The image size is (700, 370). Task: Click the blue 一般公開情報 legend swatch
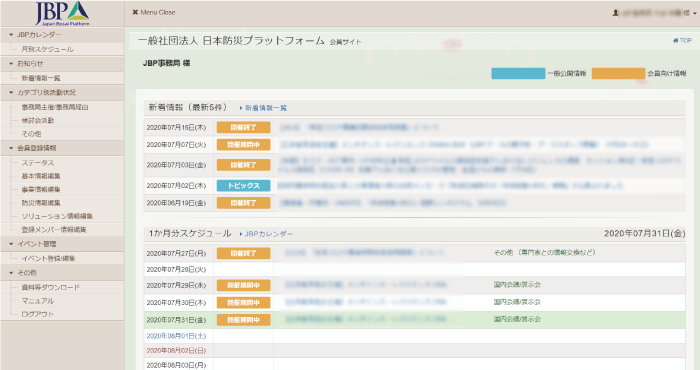click(518, 73)
